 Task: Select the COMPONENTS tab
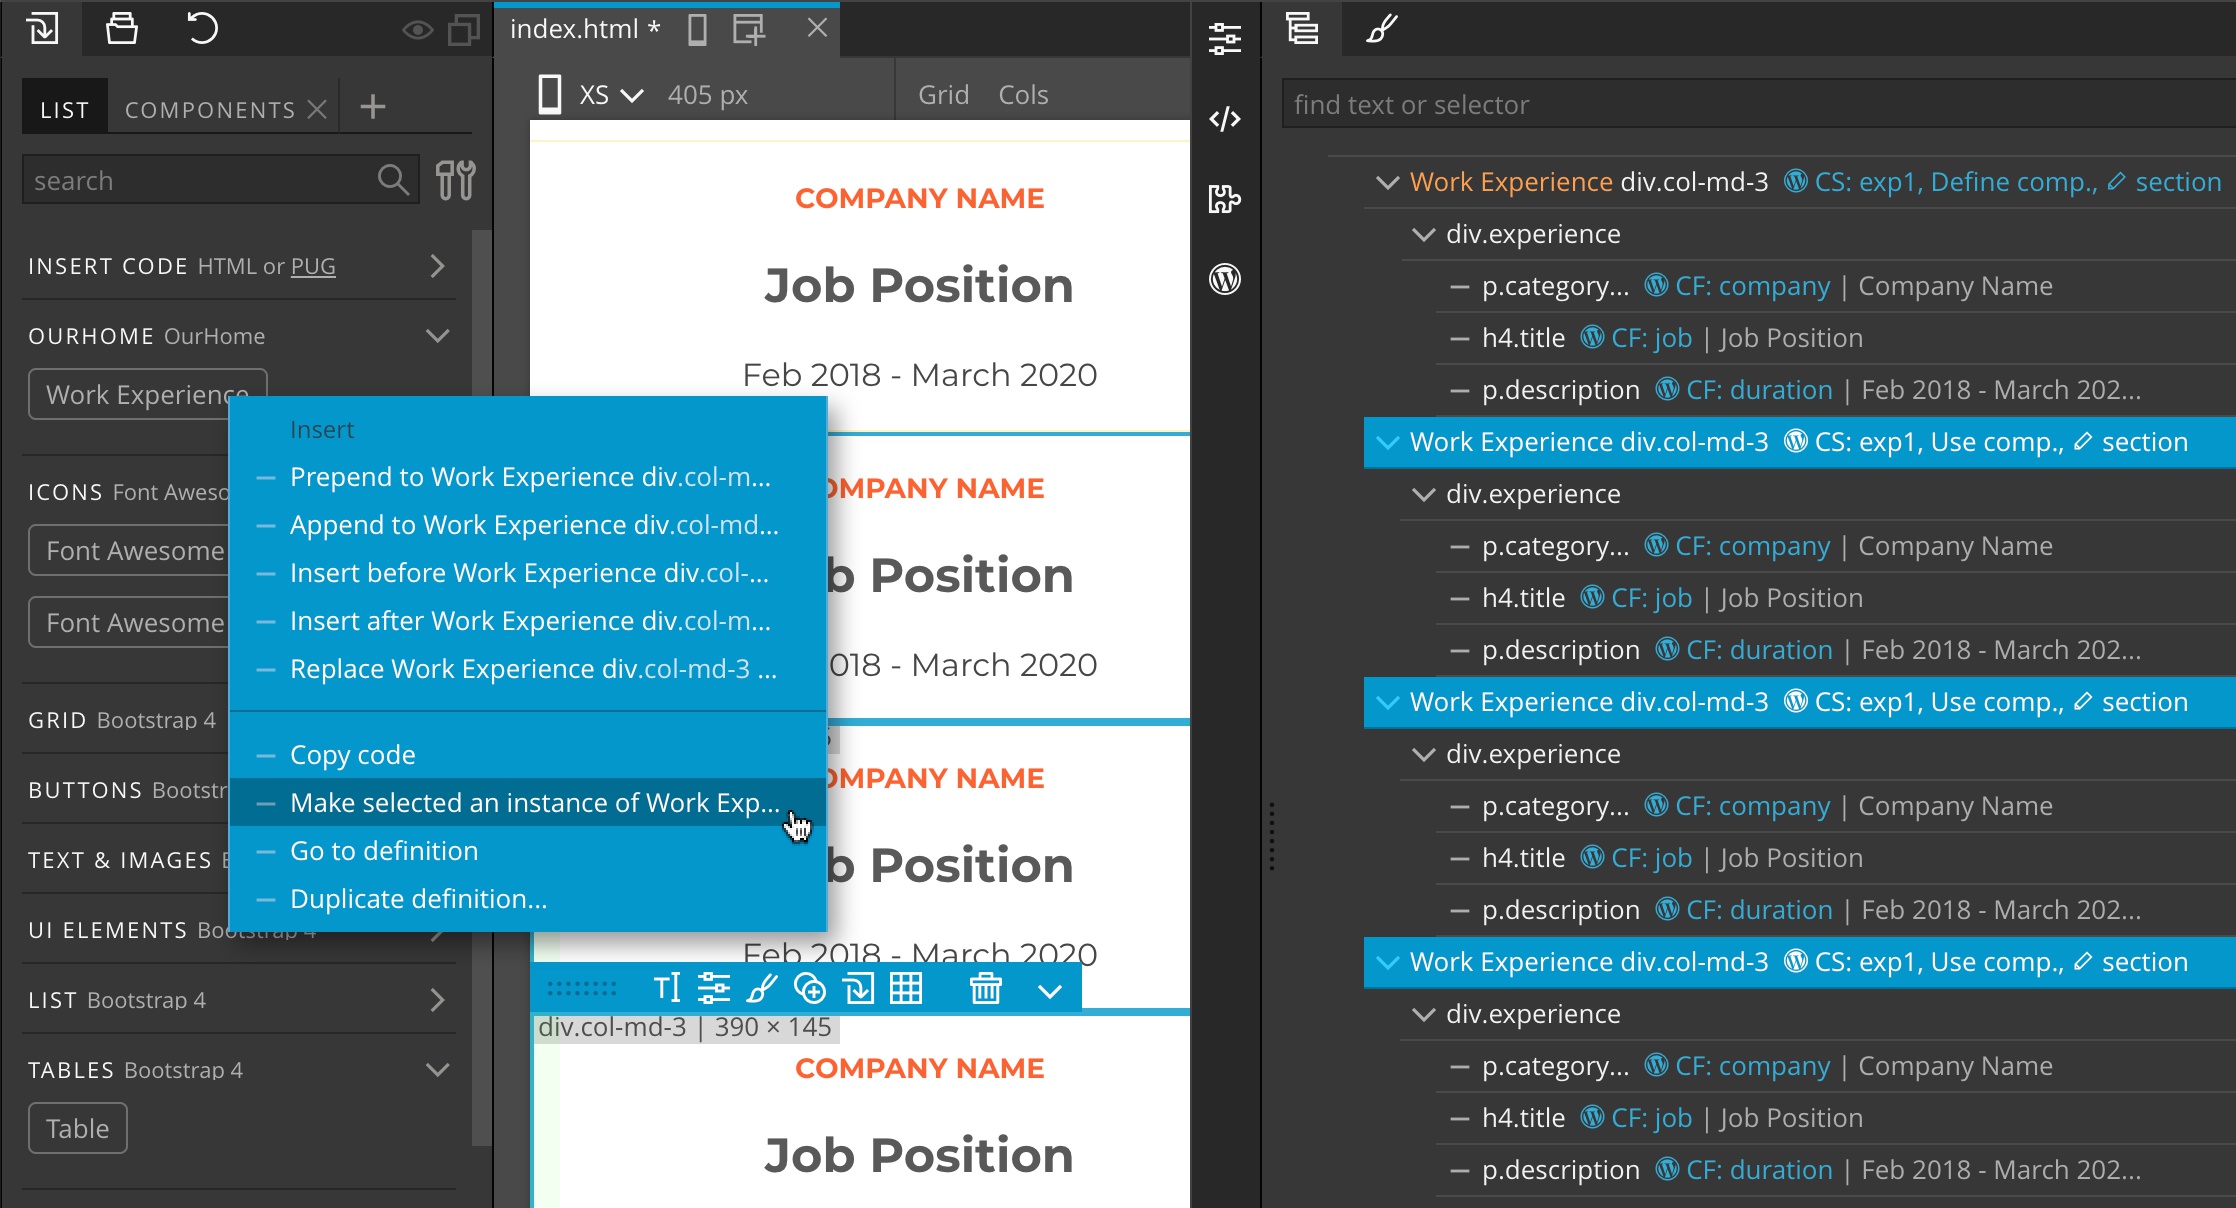coord(210,109)
